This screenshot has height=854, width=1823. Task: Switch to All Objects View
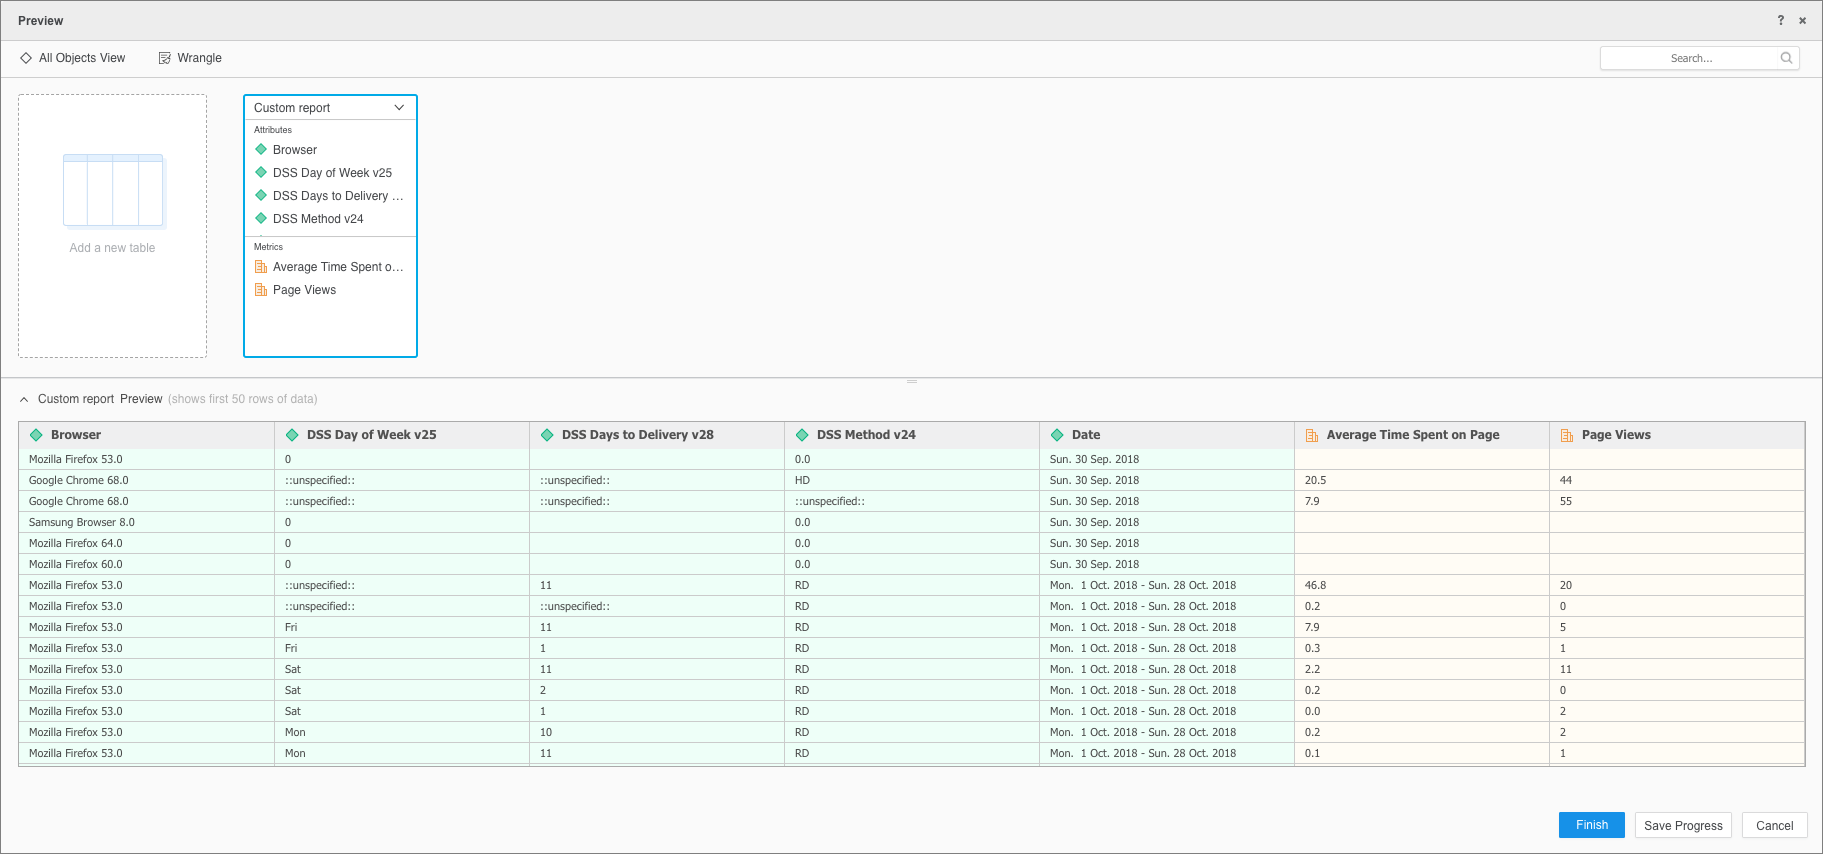pos(73,58)
